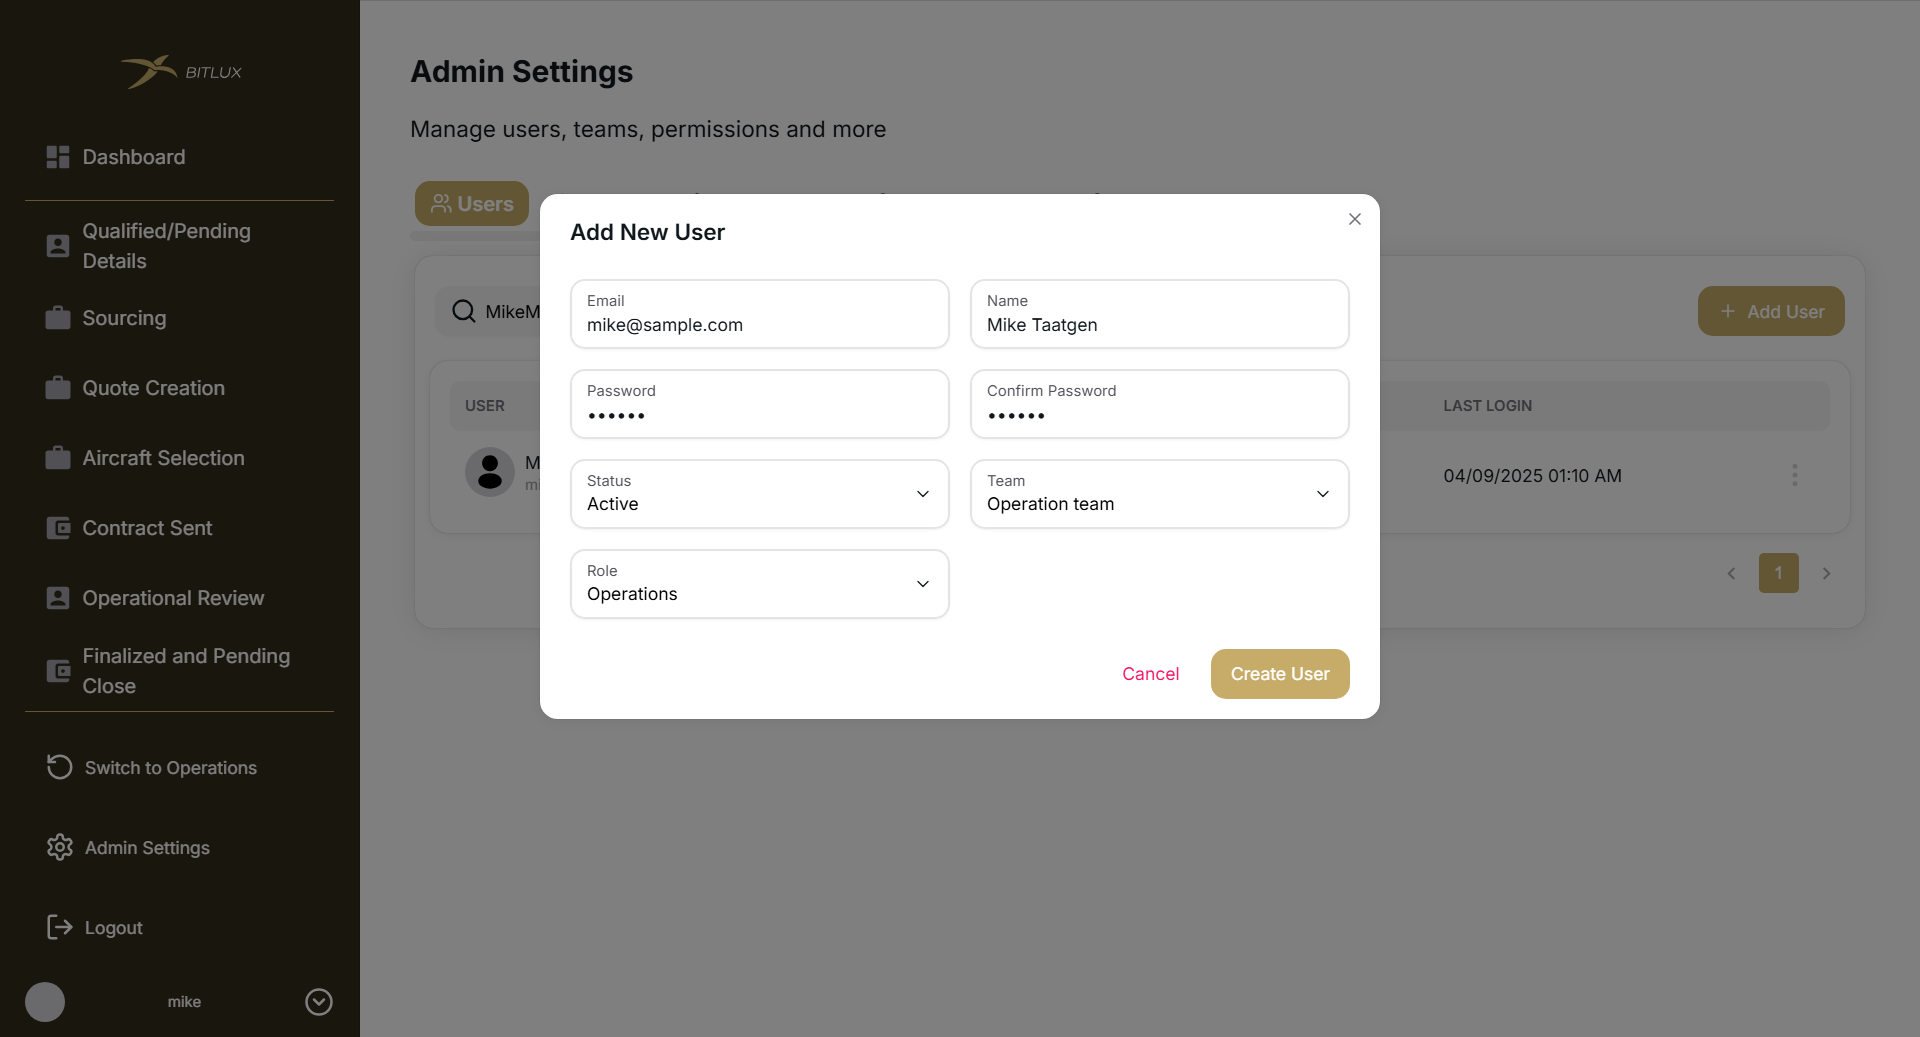Switch to the Users tab
This screenshot has width=1920, height=1037.
click(472, 204)
